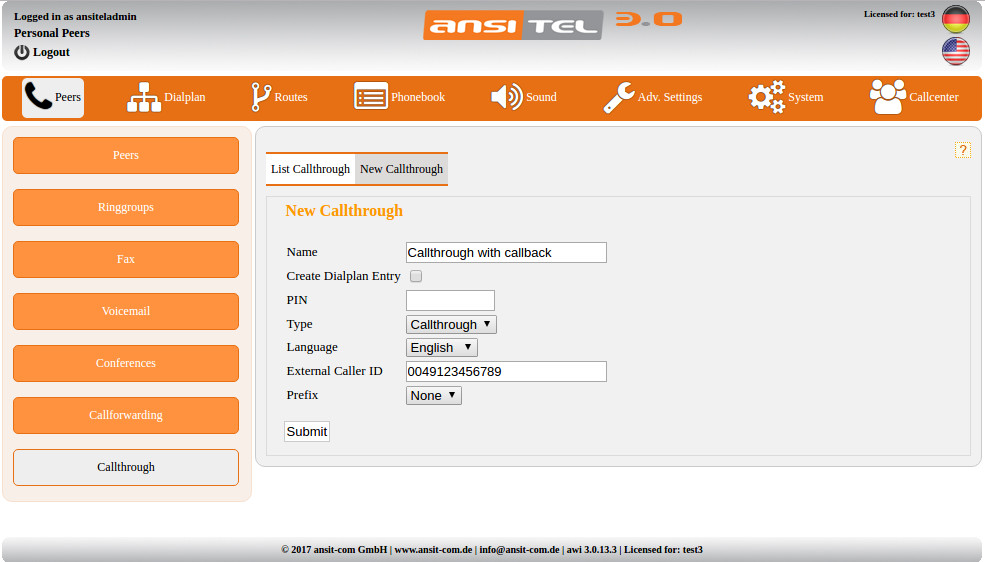
Task: Select the US flag for English
Action: pos(955,52)
